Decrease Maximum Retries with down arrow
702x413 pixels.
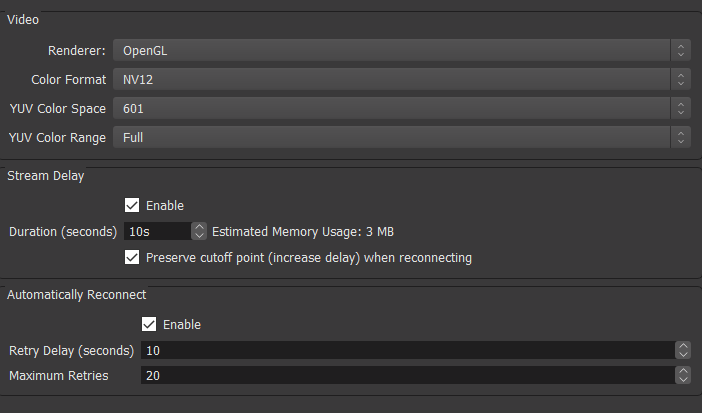(683, 380)
